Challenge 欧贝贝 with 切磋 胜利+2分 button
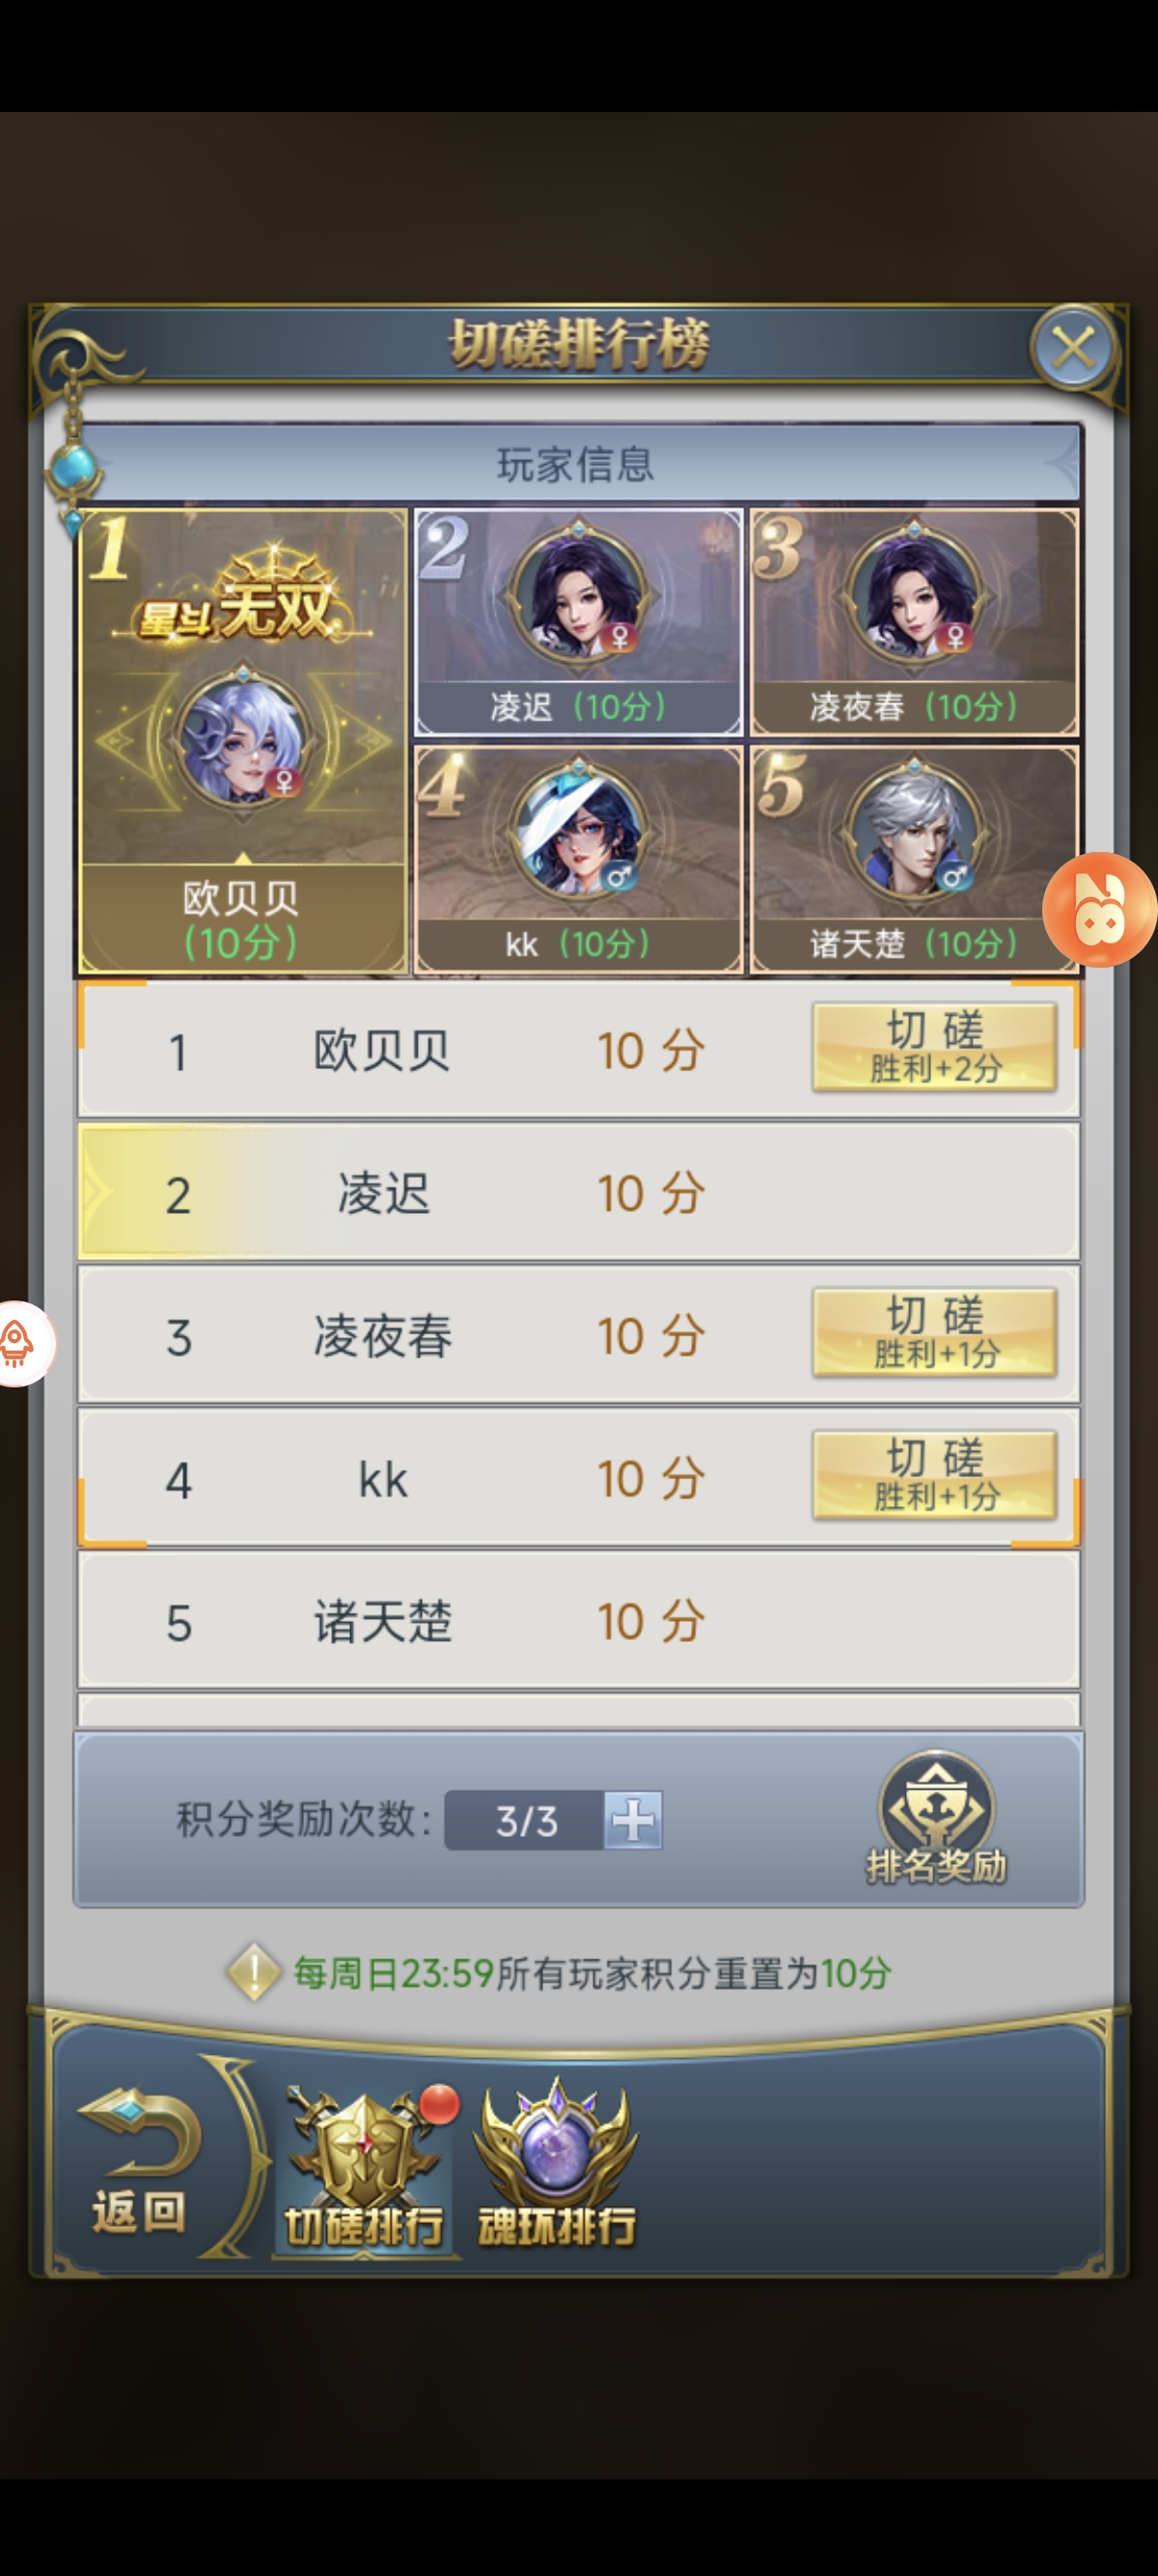This screenshot has width=1158, height=2576. coord(934,1047)
